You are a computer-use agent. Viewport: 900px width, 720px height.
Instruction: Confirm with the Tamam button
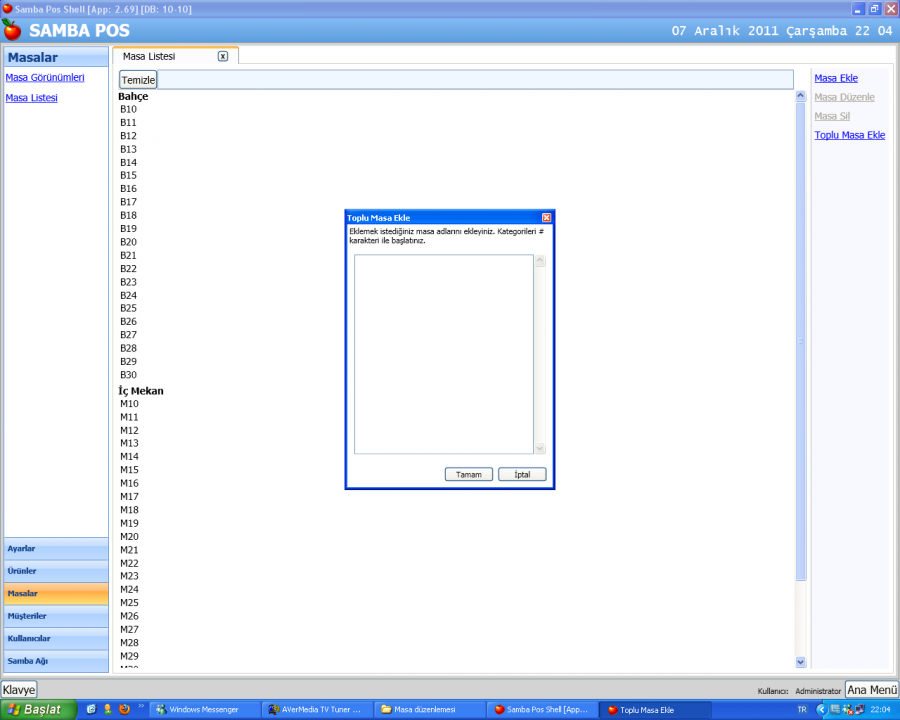click(468, 474)
